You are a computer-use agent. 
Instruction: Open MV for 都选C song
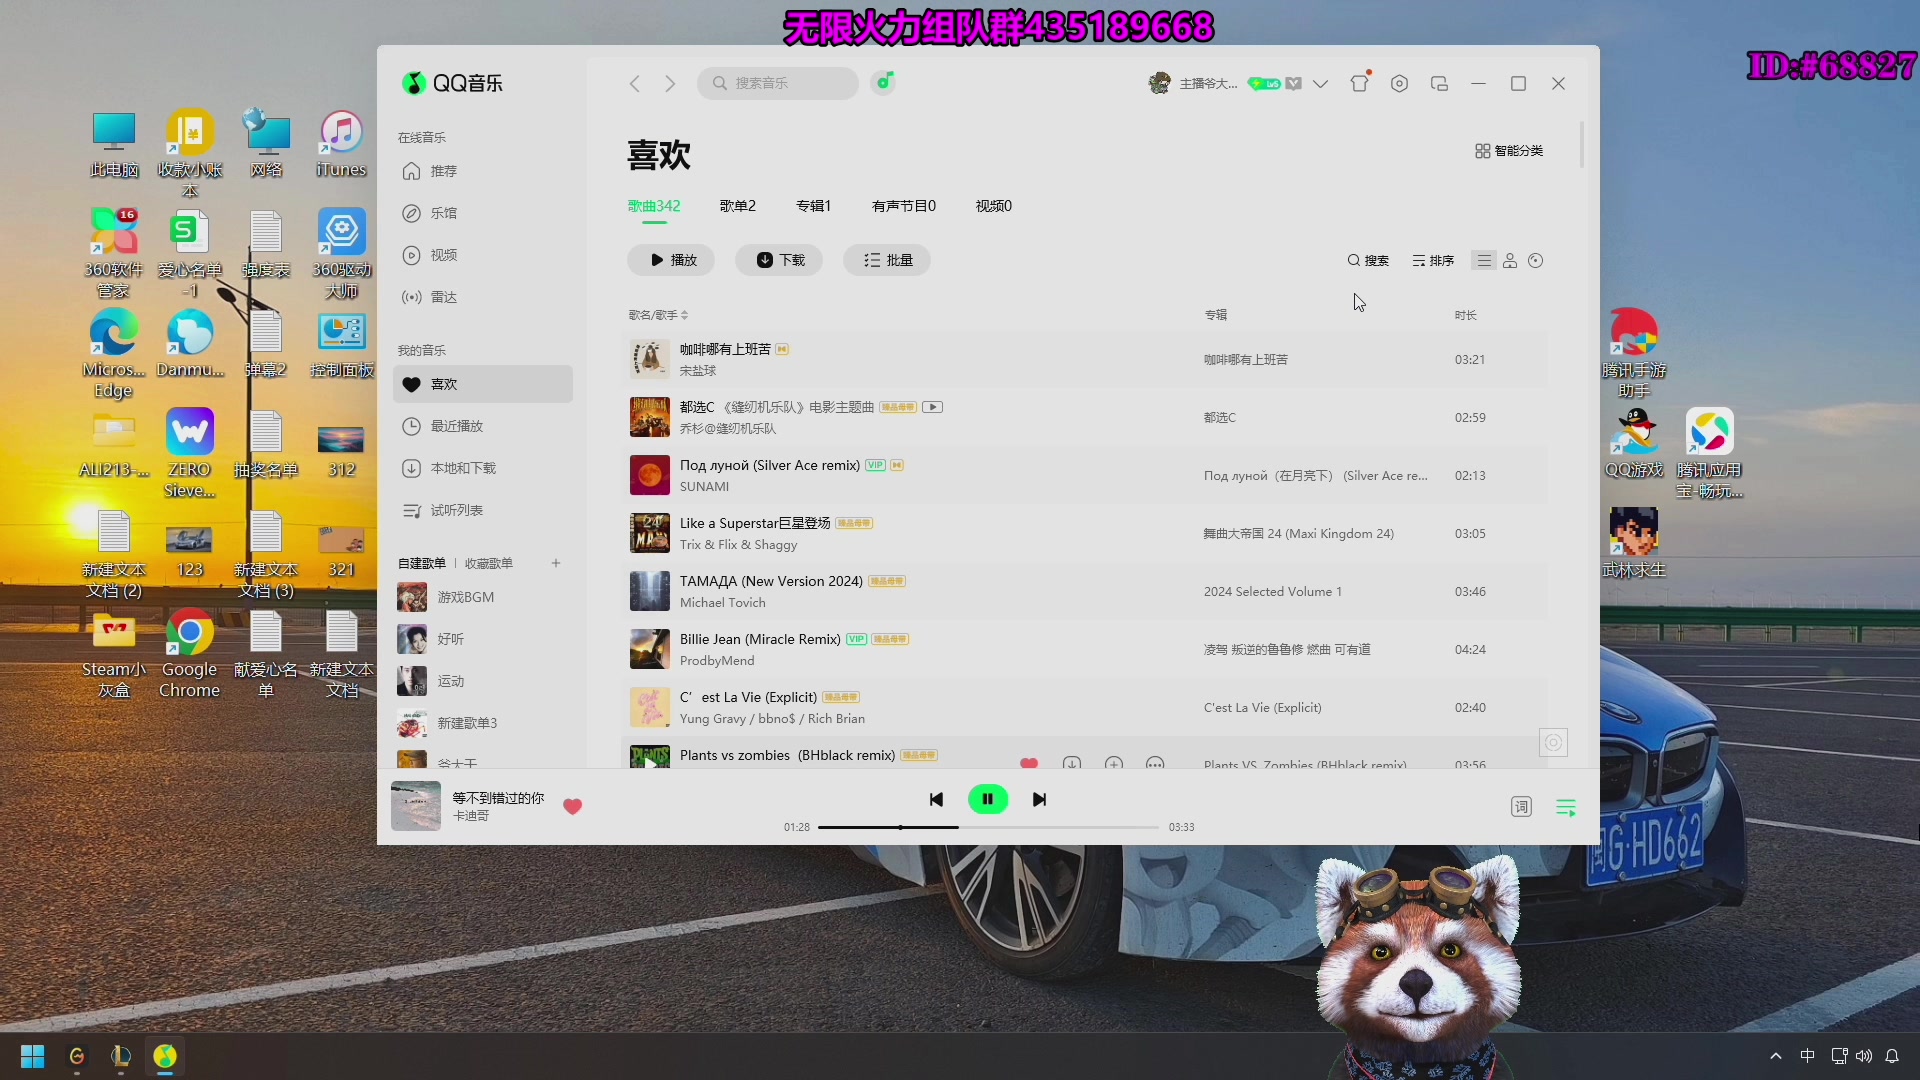pyautogui.click(x=932, y=407)
